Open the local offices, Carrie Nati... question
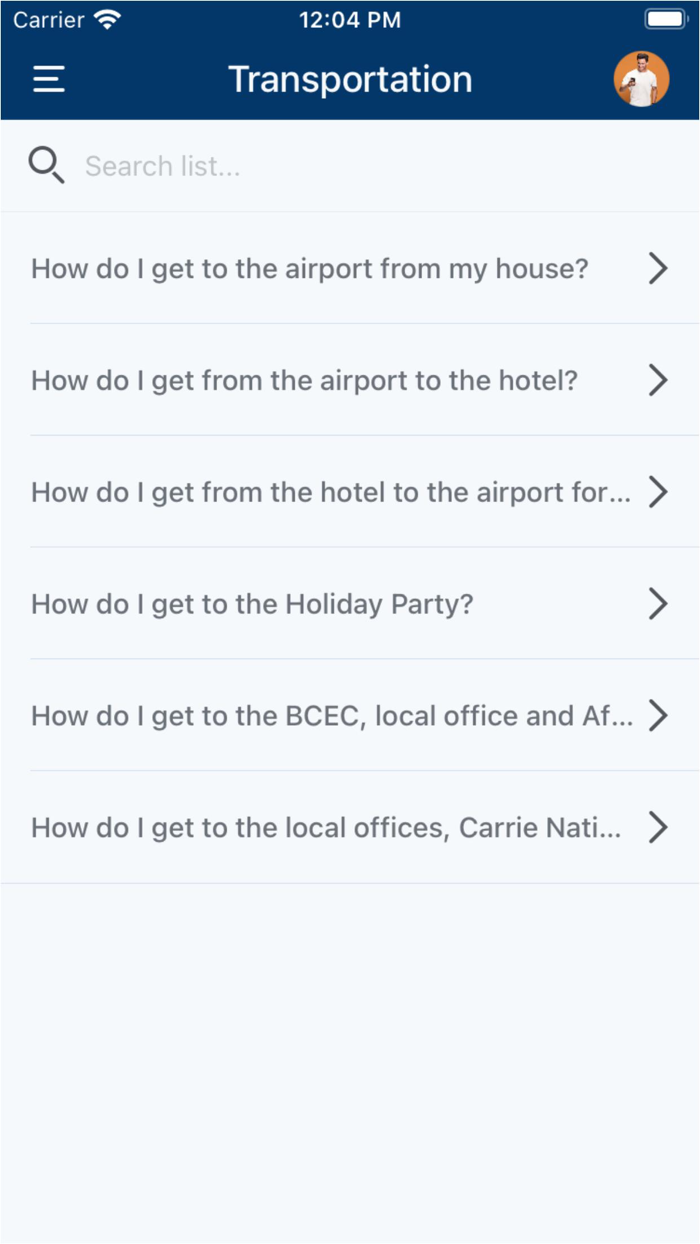 [x=350, y=828]
